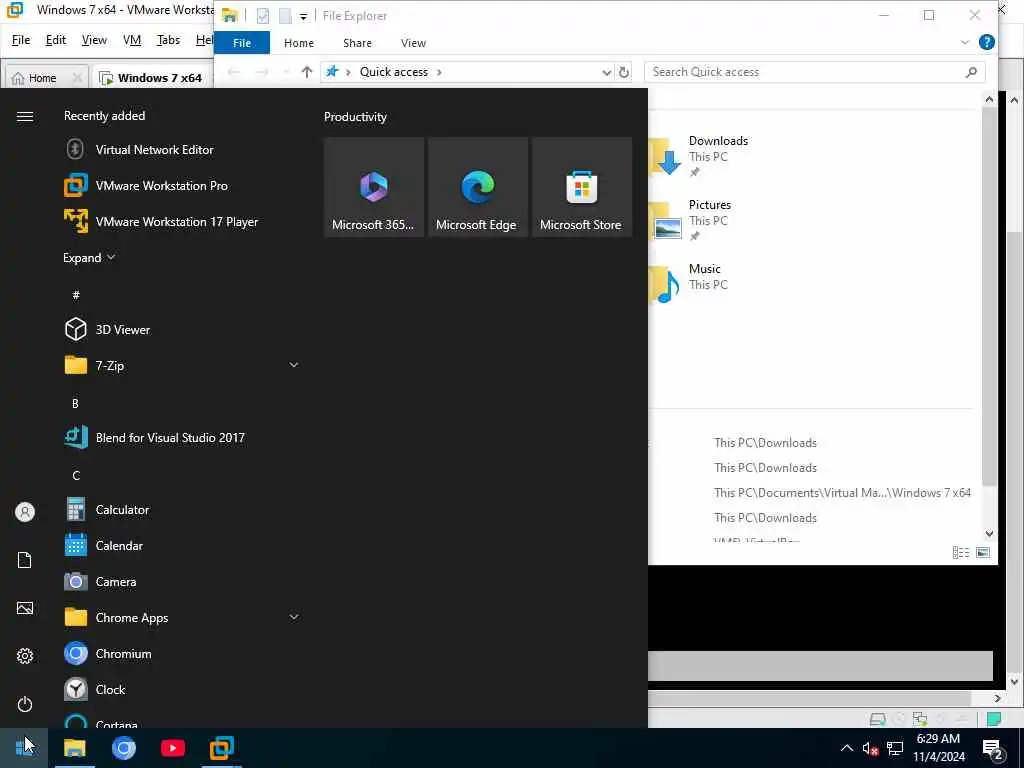The height and width of the screenshot is (768, 1024).
Task: Switch to VMware Home tab
Action: tap(42, 78)
